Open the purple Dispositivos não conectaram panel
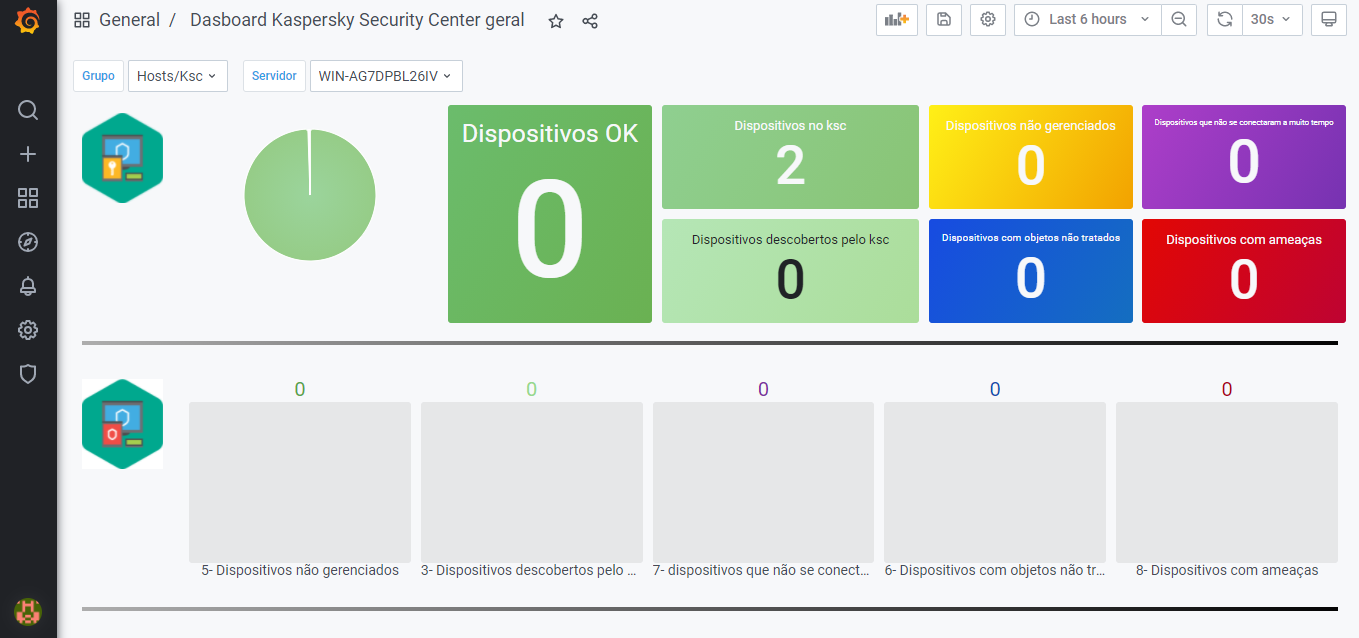Image resolution: width=1359 pixels, height=638 pixels. tap(1244, 157)
